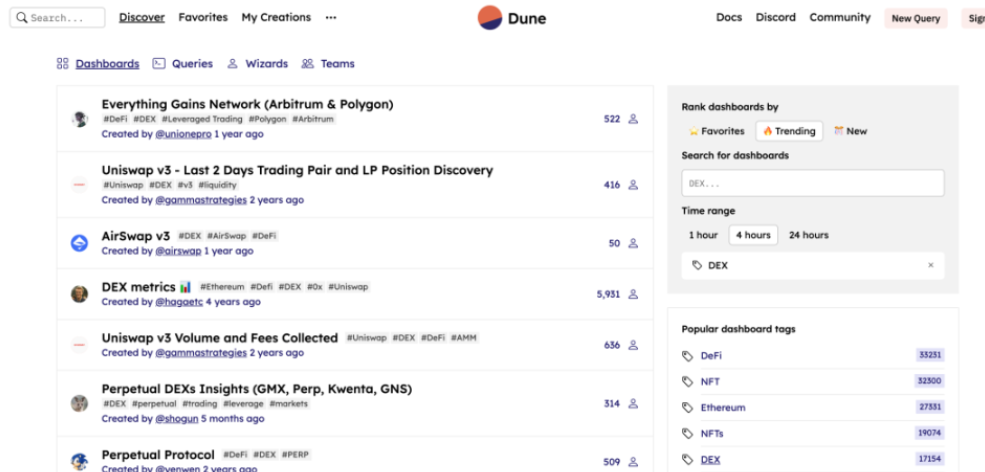This screenshot has height=472, width=985.
Task: Open the Wizards tab
Action: pos(258,64)
